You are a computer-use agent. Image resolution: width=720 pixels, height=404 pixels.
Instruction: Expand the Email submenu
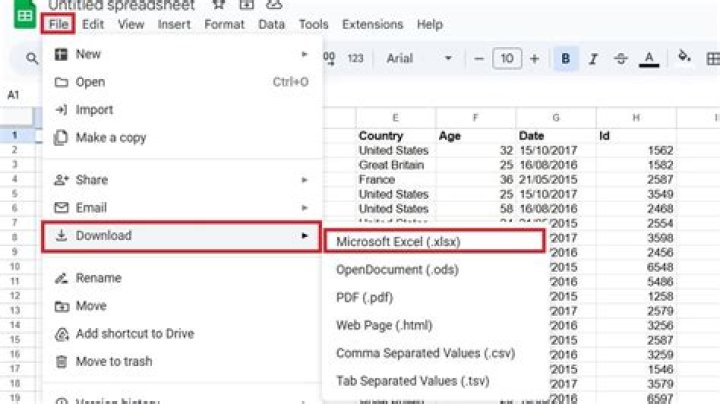coord(182,208)
